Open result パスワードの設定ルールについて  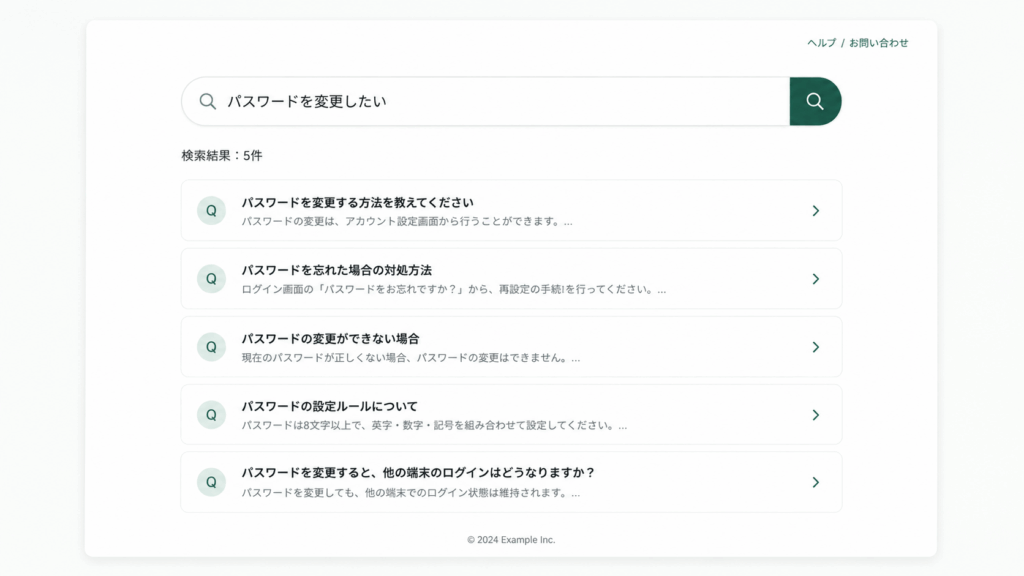pyautogui.click(x=511, y=415)
